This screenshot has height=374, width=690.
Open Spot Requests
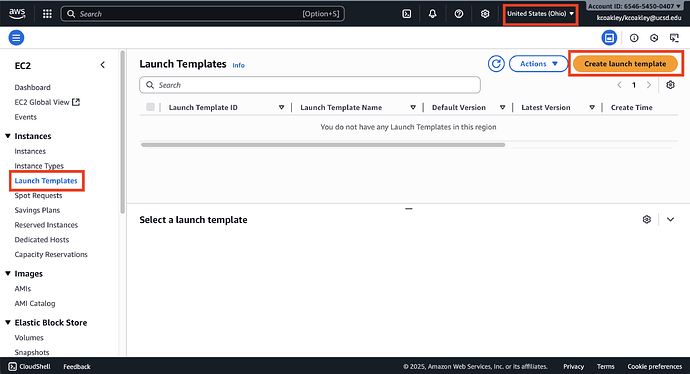click(38, 195)
